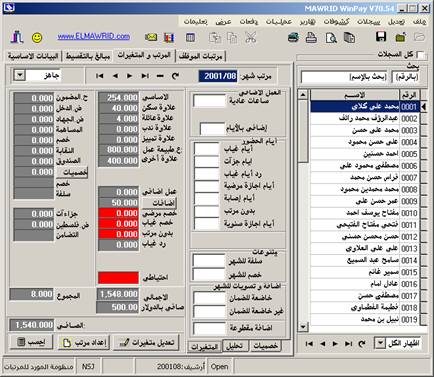This screenshot has width=434, height=377.
Task: Go to previous employee in list navigator
Action: (x=322, y=343)
